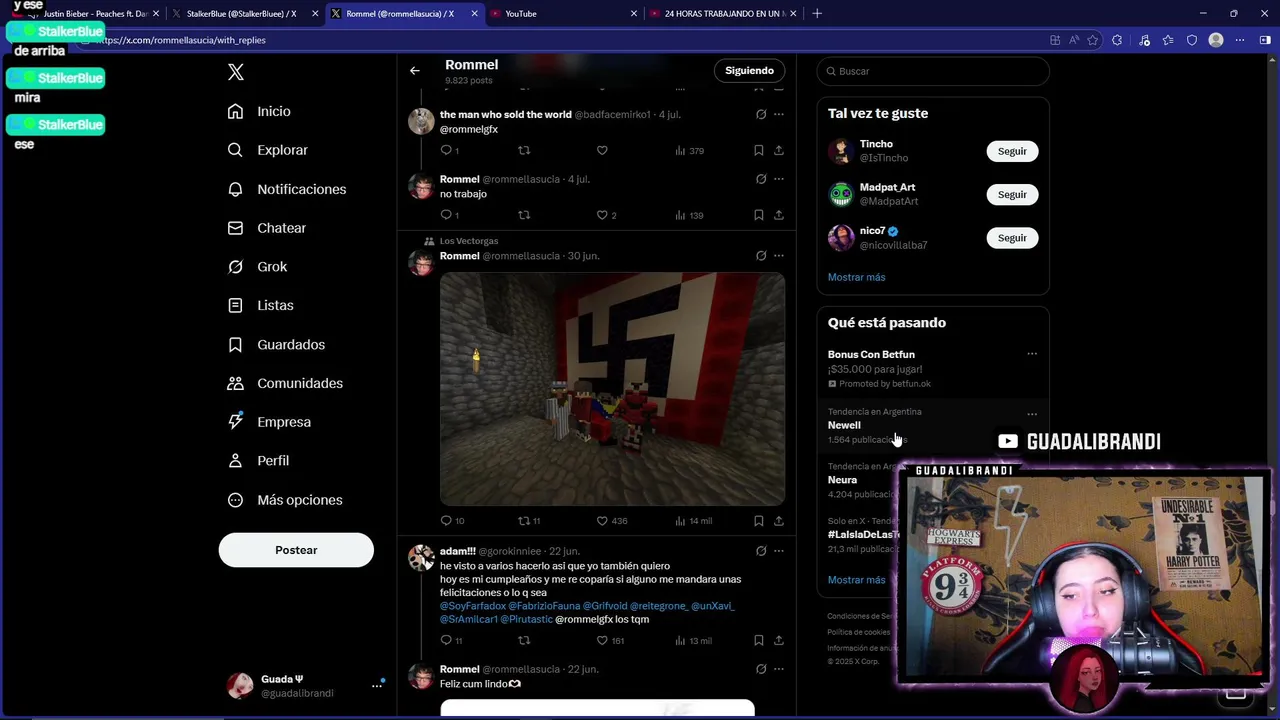This screenshot has width=1280, height=720.
Task: Bookmark Rommel's 30 jun. image post
Action: coord(759,521)
